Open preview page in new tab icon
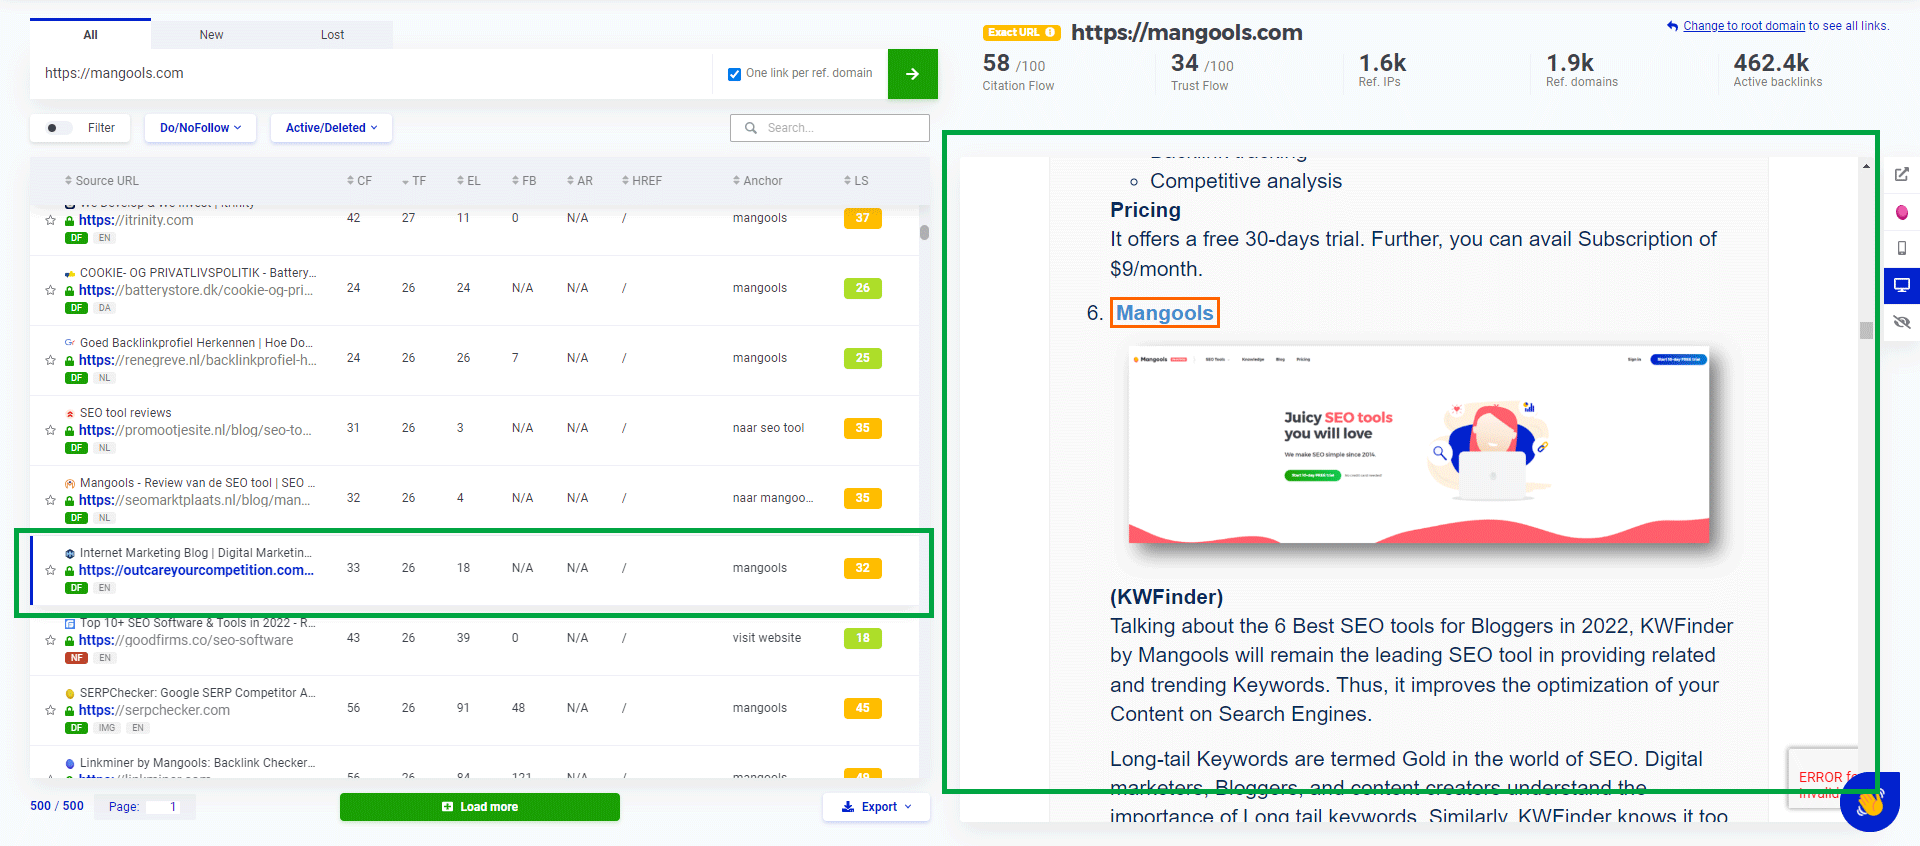 (x=1901, y=174)
